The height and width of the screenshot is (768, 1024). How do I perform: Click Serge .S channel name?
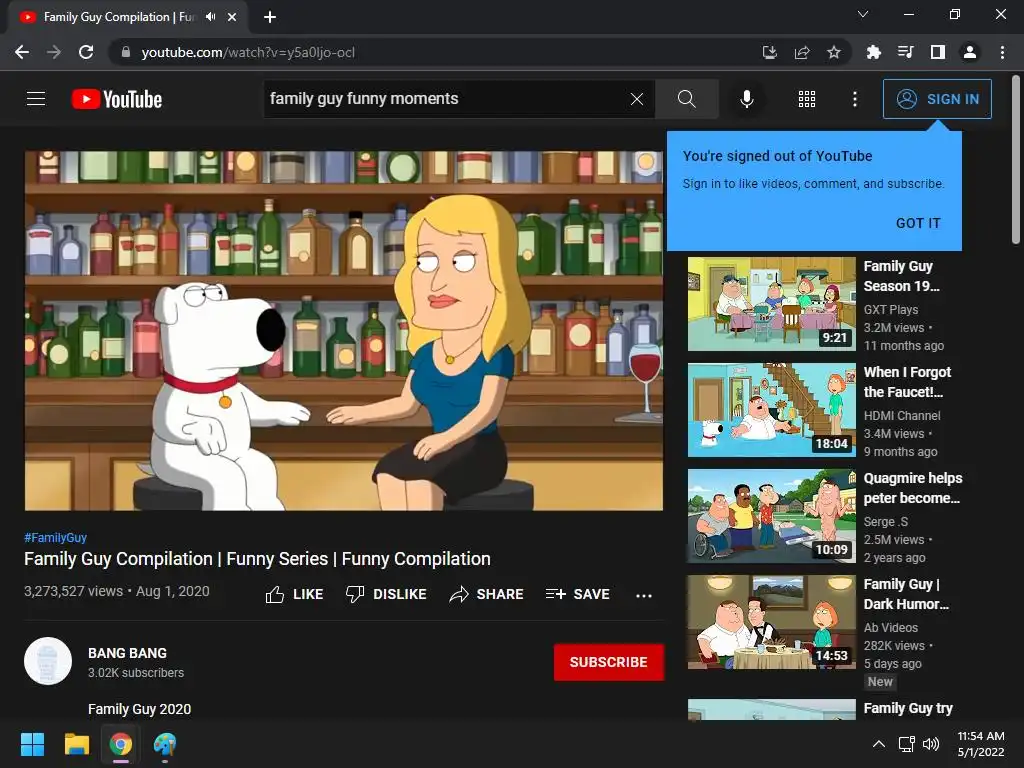(886, 522)
